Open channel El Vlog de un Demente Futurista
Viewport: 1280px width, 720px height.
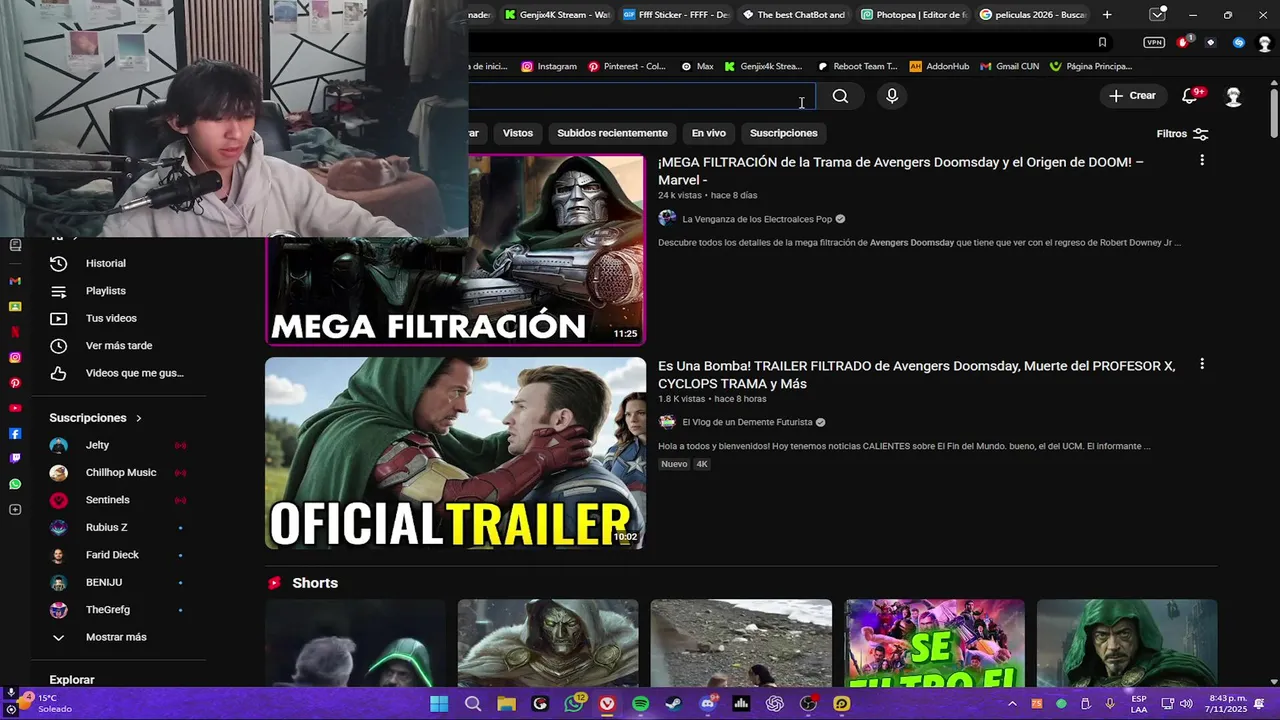point(747,422)
